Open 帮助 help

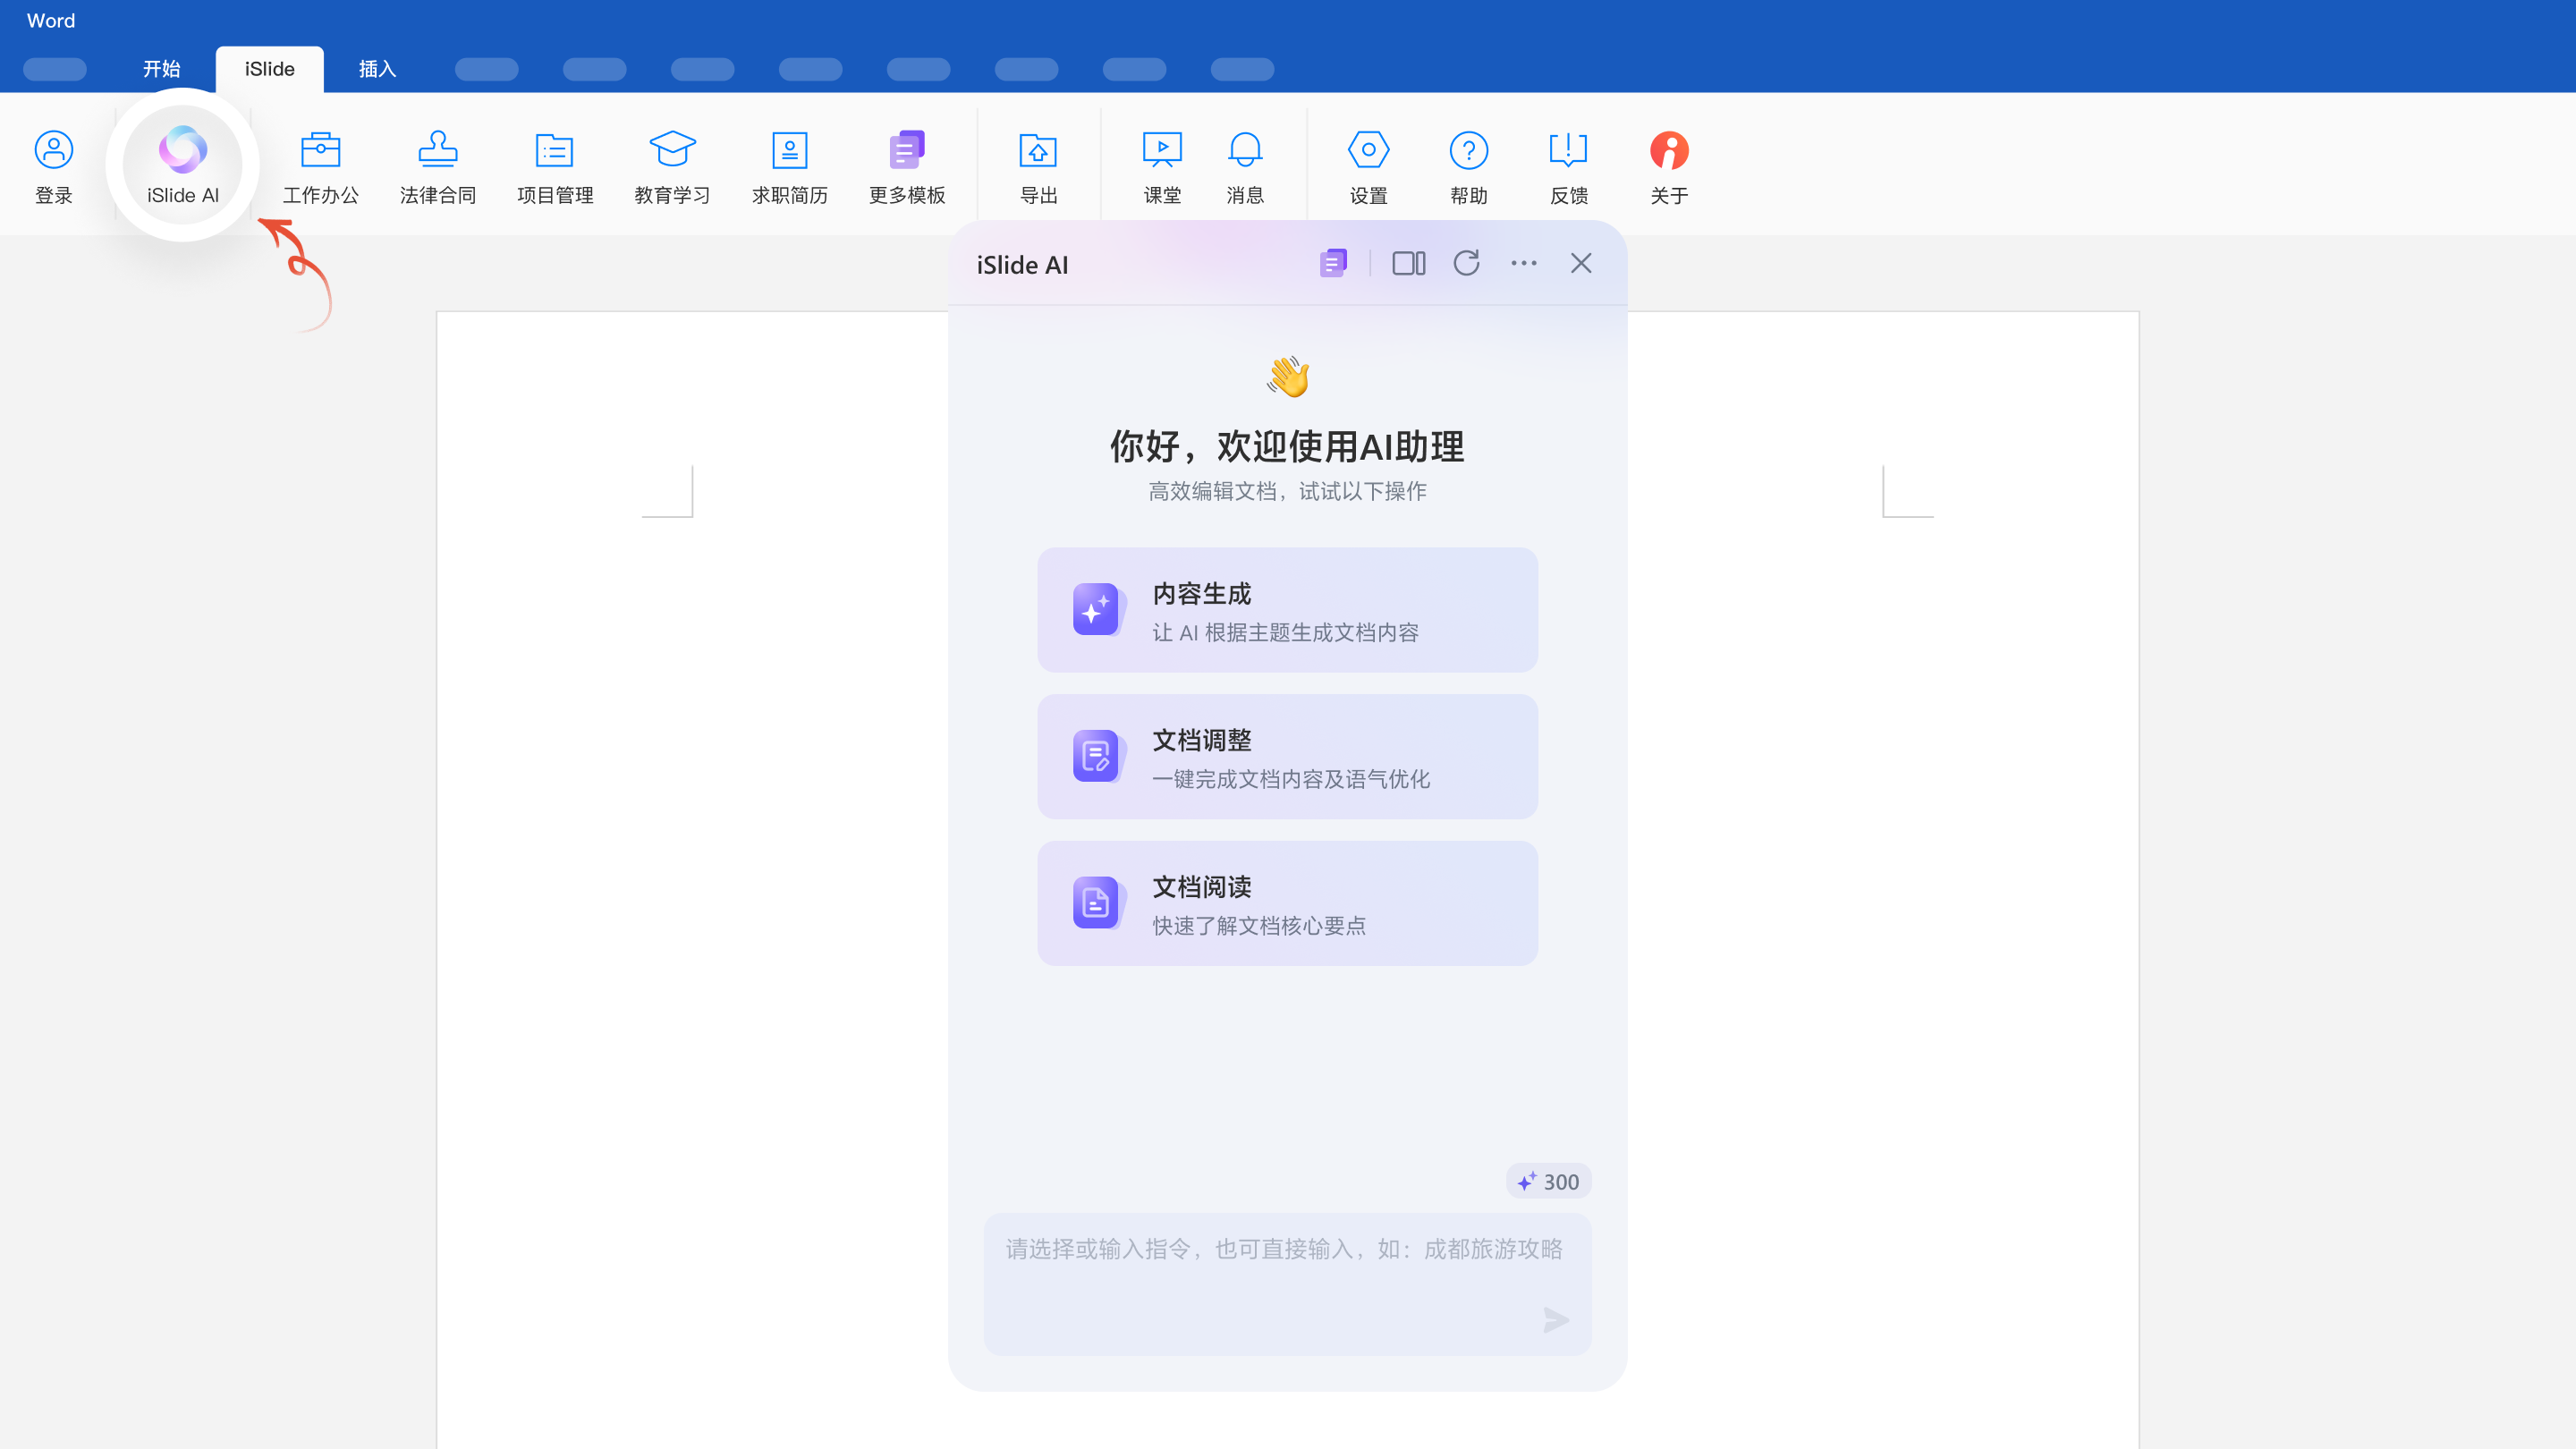pos(1469,168)
